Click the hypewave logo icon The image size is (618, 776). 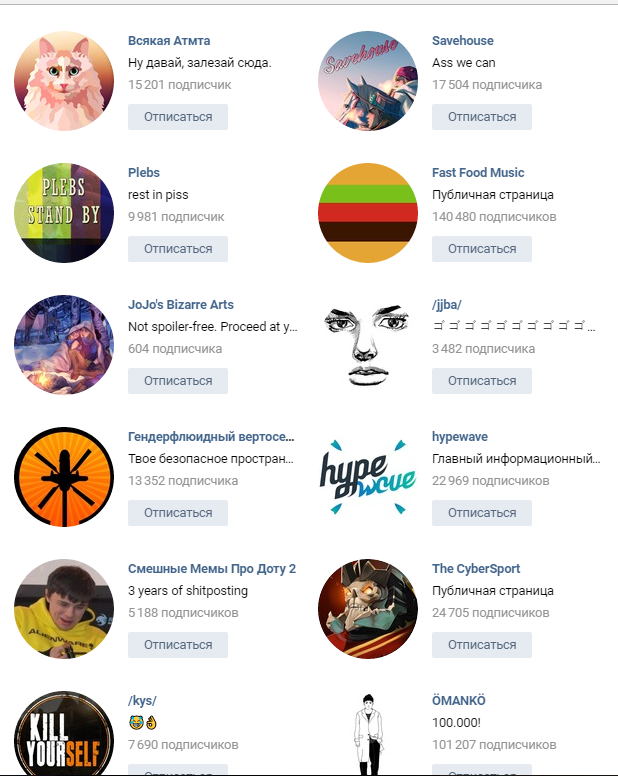point(368,477)
